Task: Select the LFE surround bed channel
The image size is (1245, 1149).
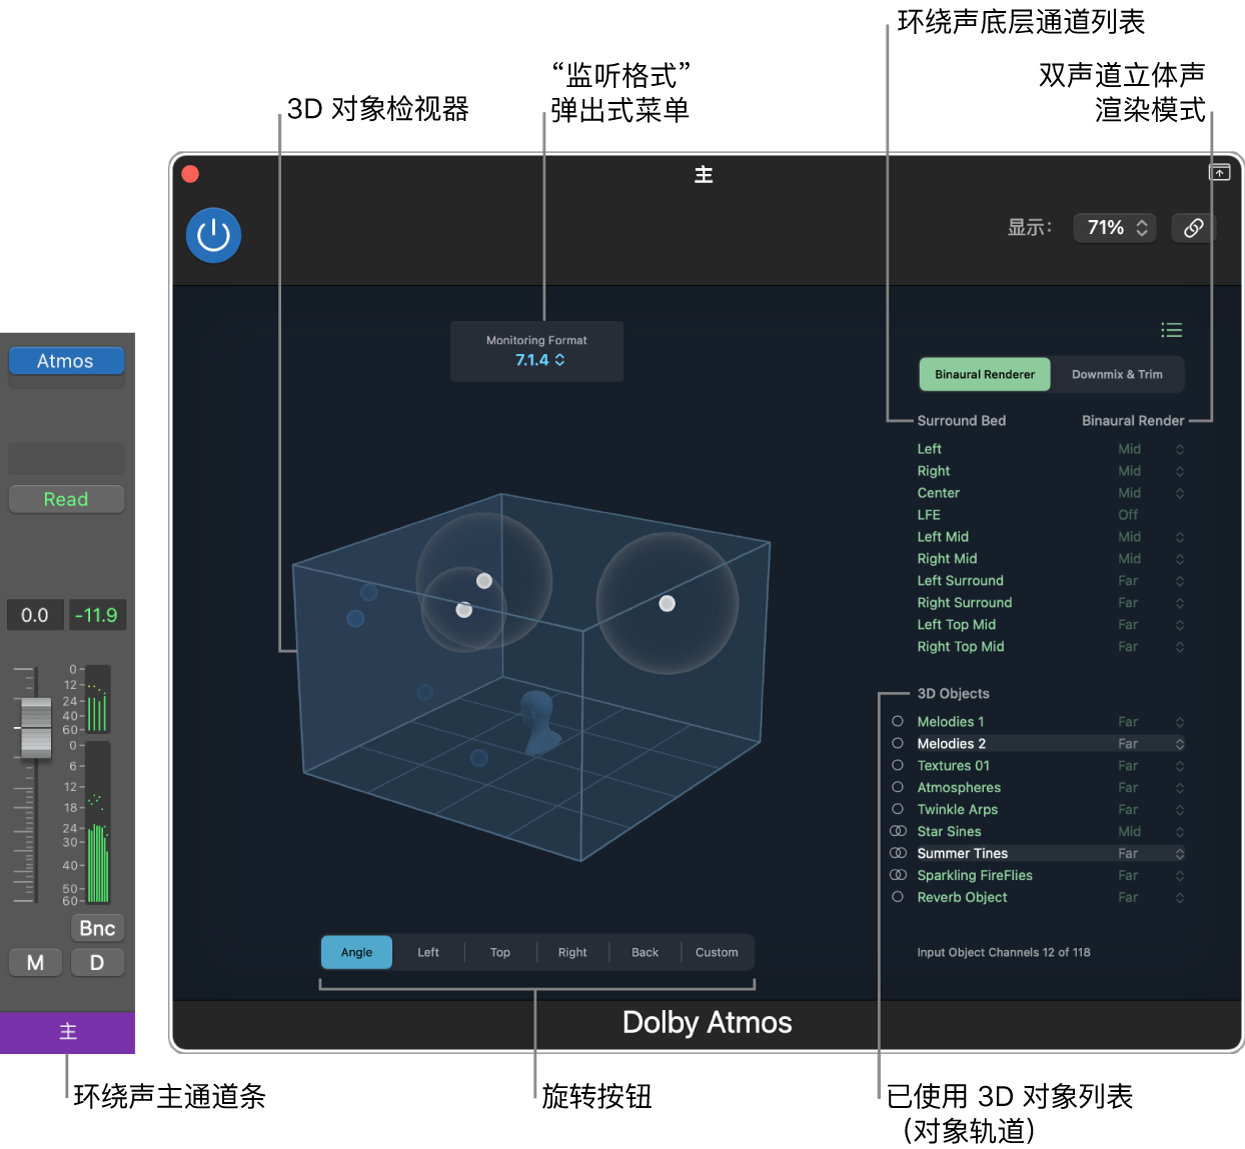Action: [928, 515]
